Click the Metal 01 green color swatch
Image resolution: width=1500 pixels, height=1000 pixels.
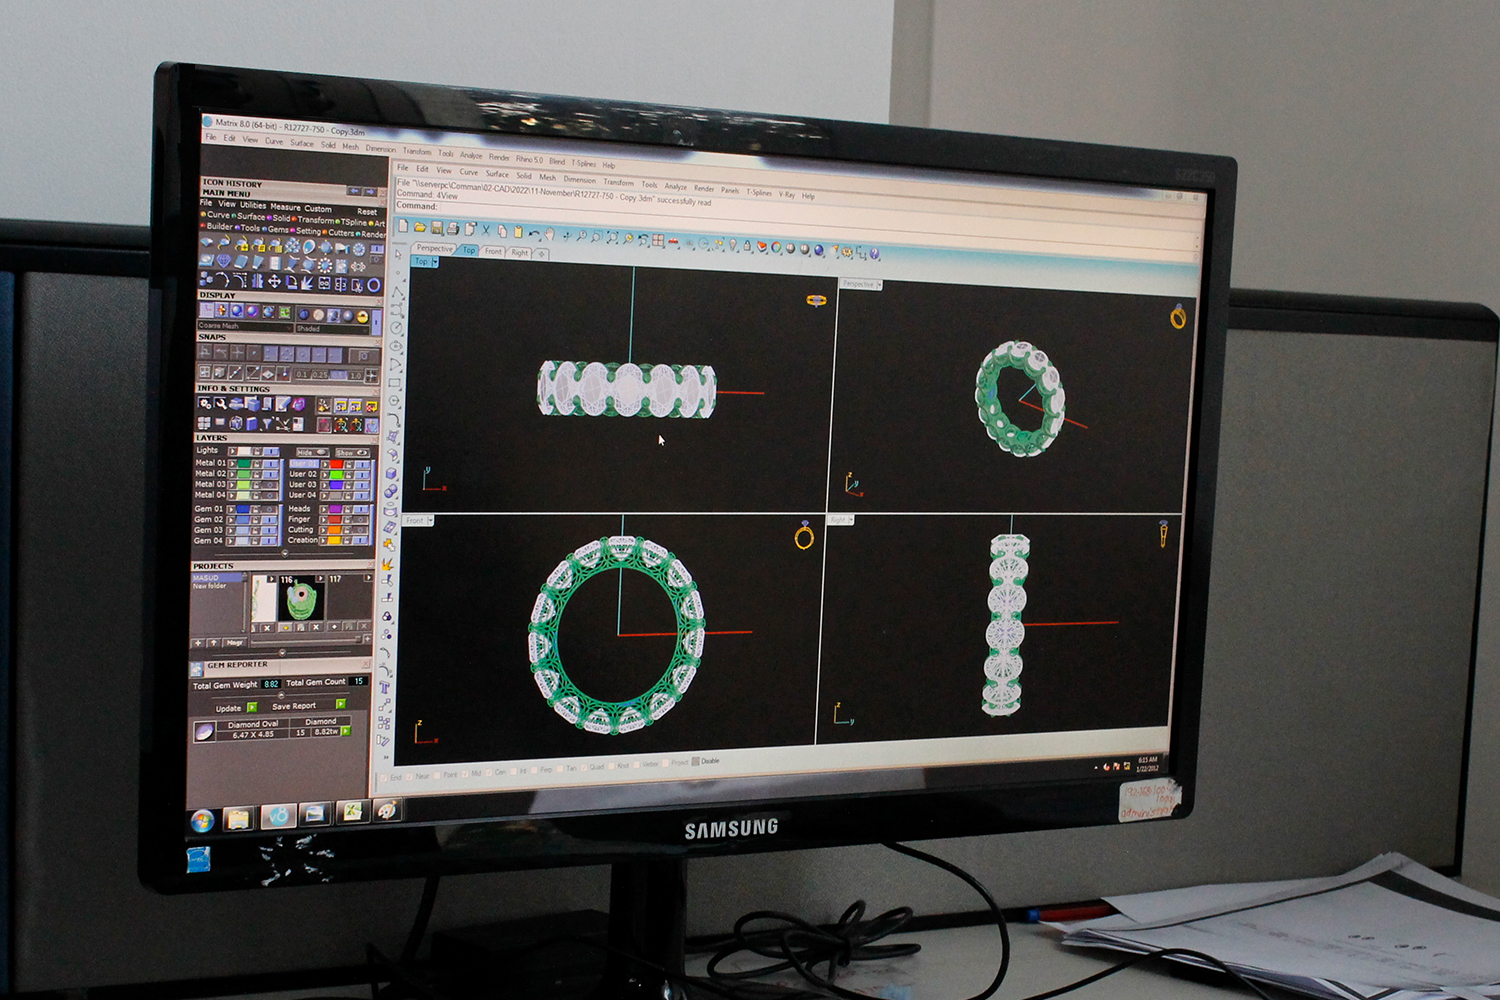coord(244,463)
